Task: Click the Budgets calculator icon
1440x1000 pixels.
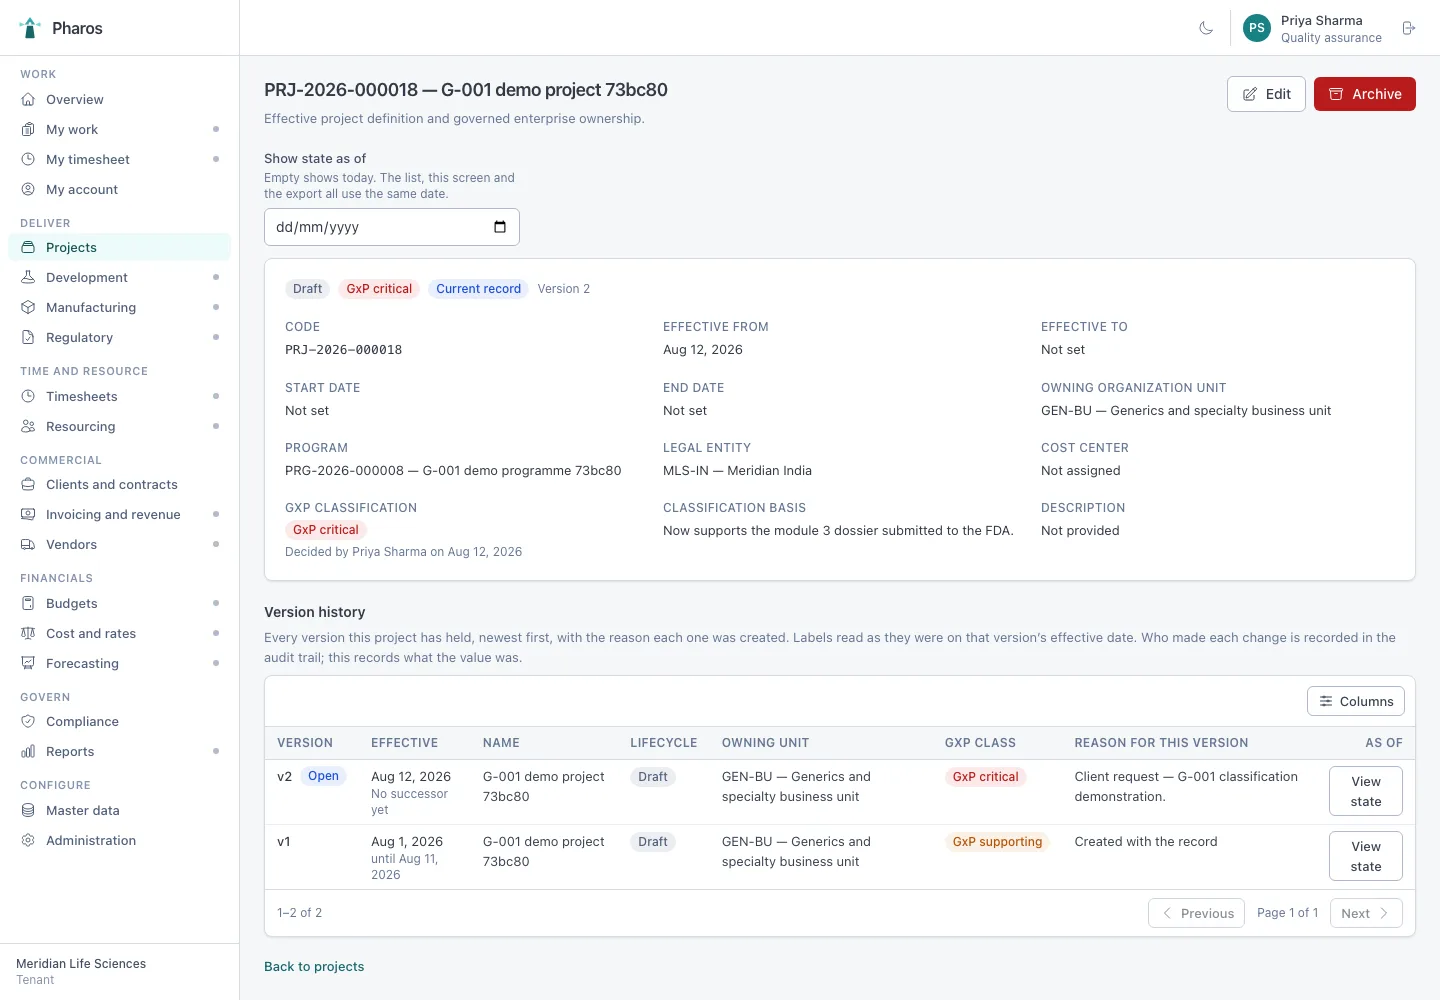Action: click(x=28, y=604)
